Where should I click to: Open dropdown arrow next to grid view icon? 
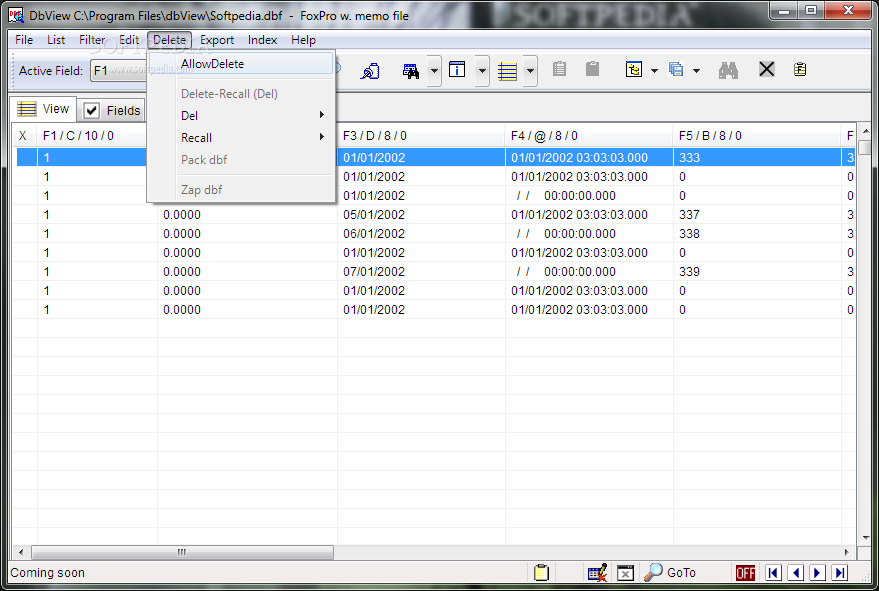coord(530,71)
